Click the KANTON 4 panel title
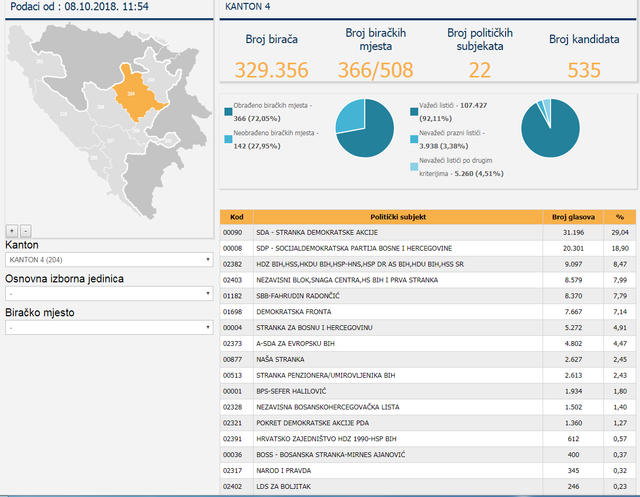This screenshot has width=640, height=497. click(x=248, y=7)
